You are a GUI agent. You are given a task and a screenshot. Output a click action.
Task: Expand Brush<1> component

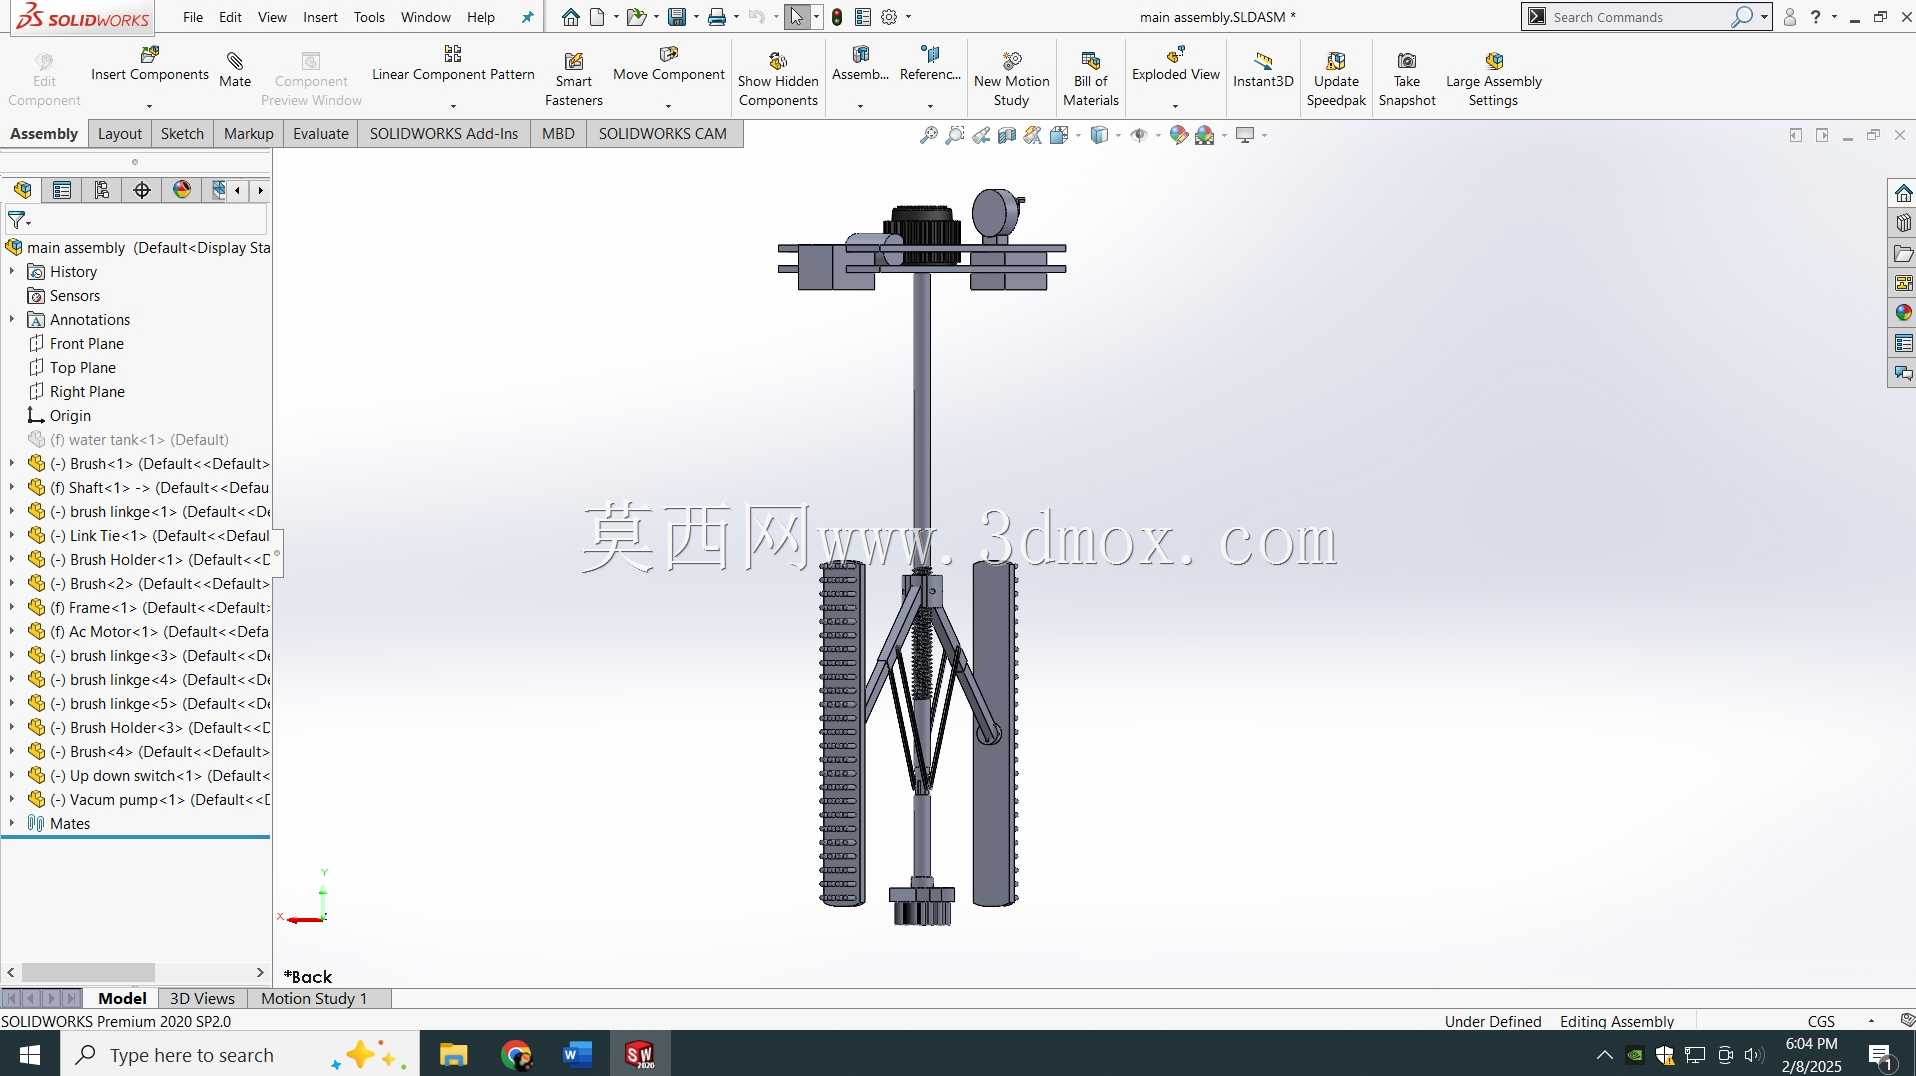pyautogui.click(x=12, y=463)
